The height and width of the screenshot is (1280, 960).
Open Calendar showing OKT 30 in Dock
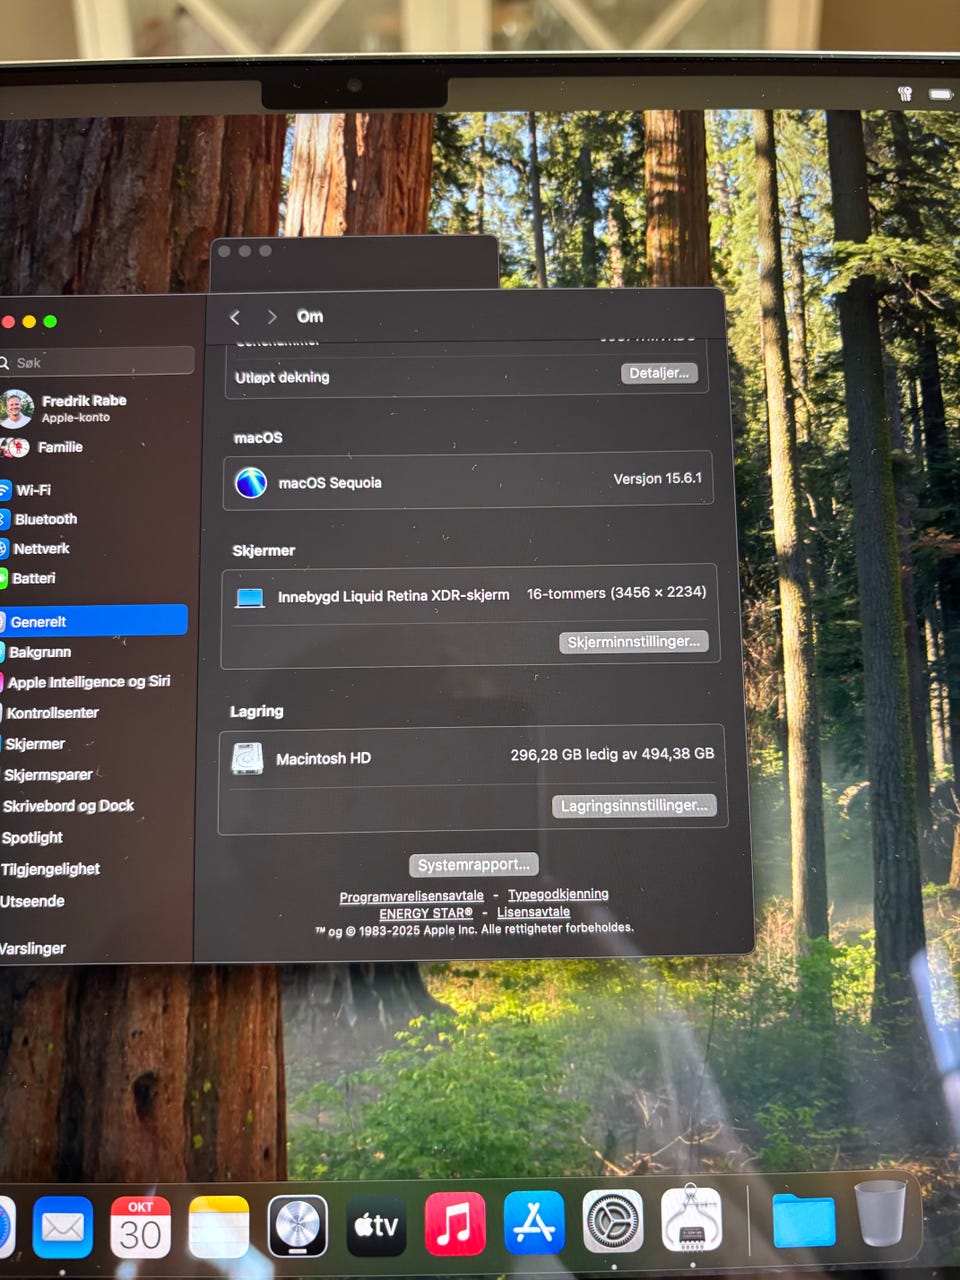point(140,1226)
